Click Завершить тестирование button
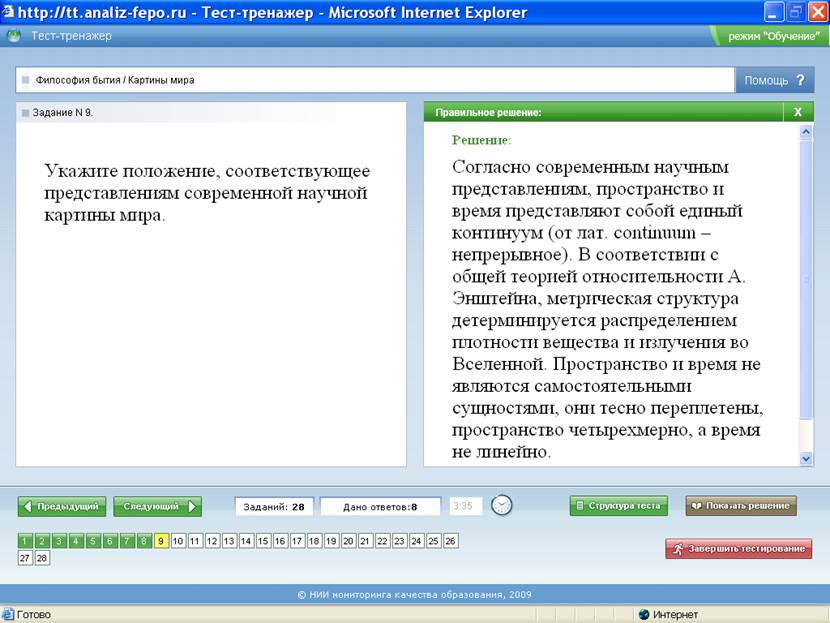Image resolution: width=830 pixels, height=623 pixels. click(738, 549)
